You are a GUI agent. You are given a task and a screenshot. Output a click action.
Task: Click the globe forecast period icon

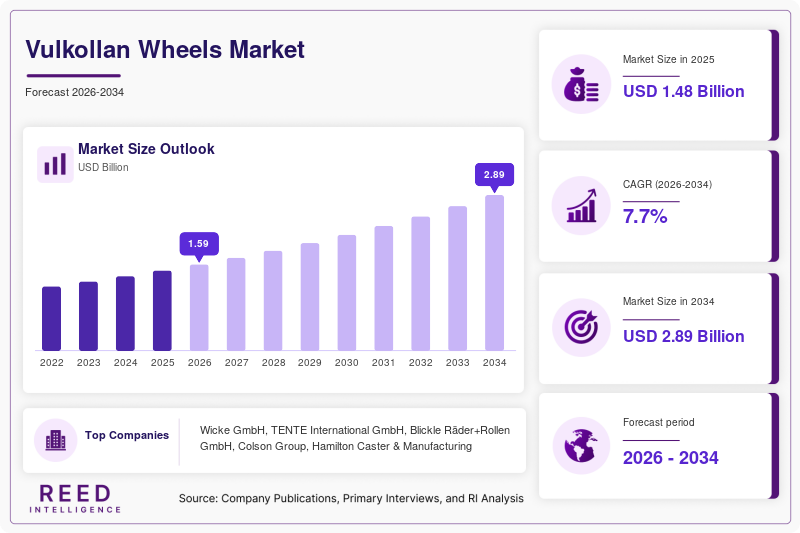(581, 446)
